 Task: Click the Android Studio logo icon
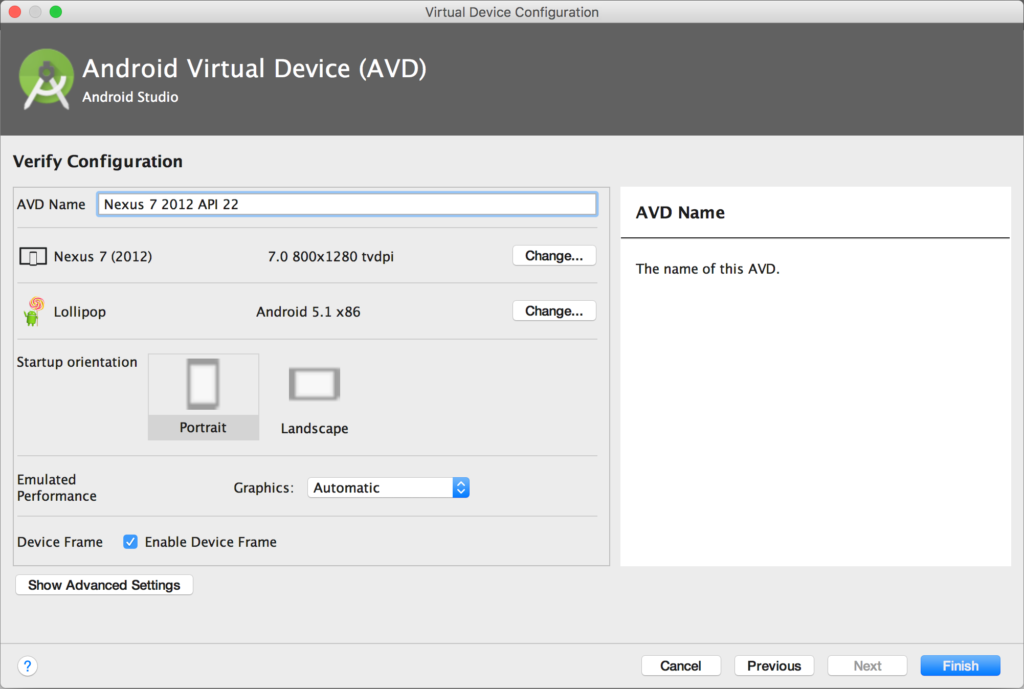coord(46,79)
